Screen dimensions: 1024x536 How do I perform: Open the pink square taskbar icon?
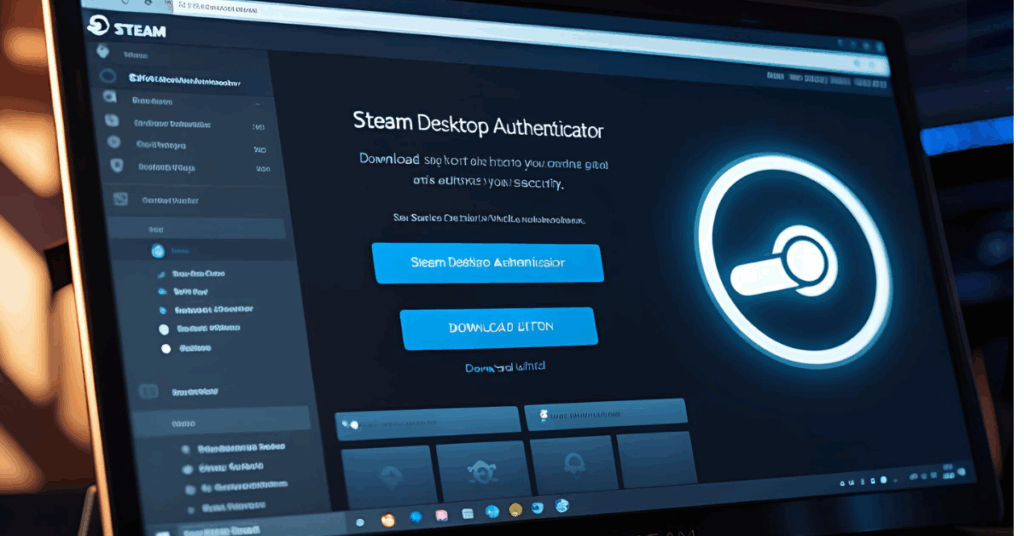(441, 516)
